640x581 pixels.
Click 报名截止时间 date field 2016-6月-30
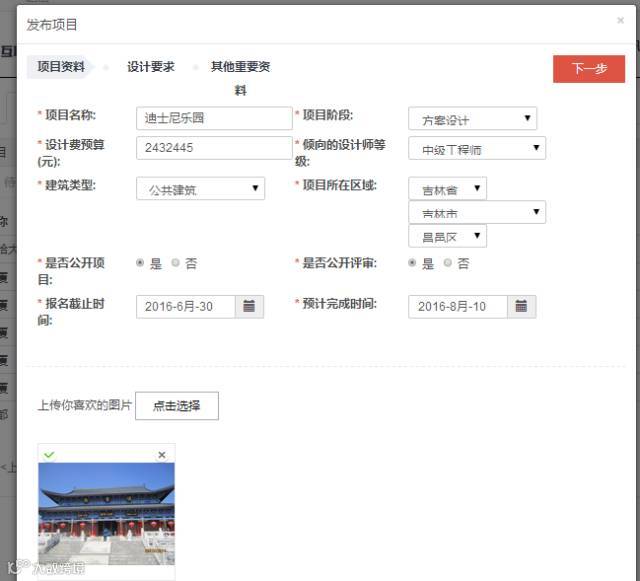[x=186, y=306]
